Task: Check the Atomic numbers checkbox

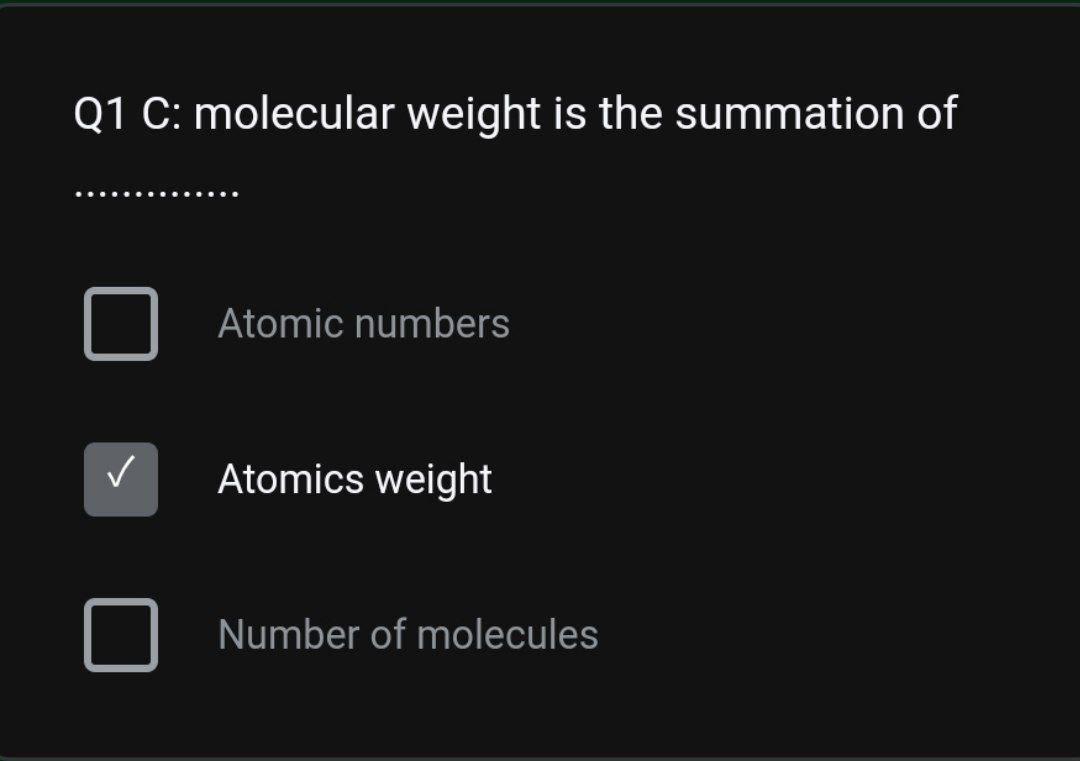Action: (120, 323)
